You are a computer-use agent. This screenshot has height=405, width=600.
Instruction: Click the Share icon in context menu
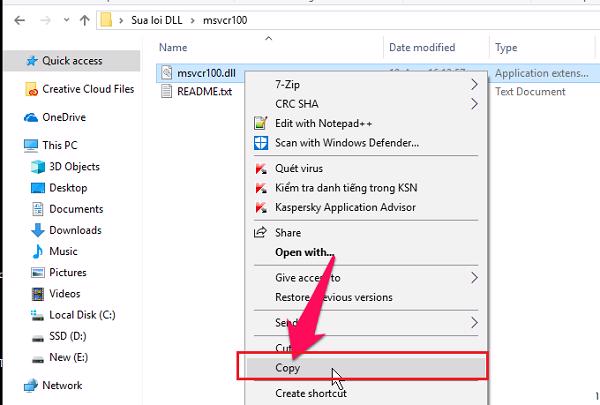point(261,233)
